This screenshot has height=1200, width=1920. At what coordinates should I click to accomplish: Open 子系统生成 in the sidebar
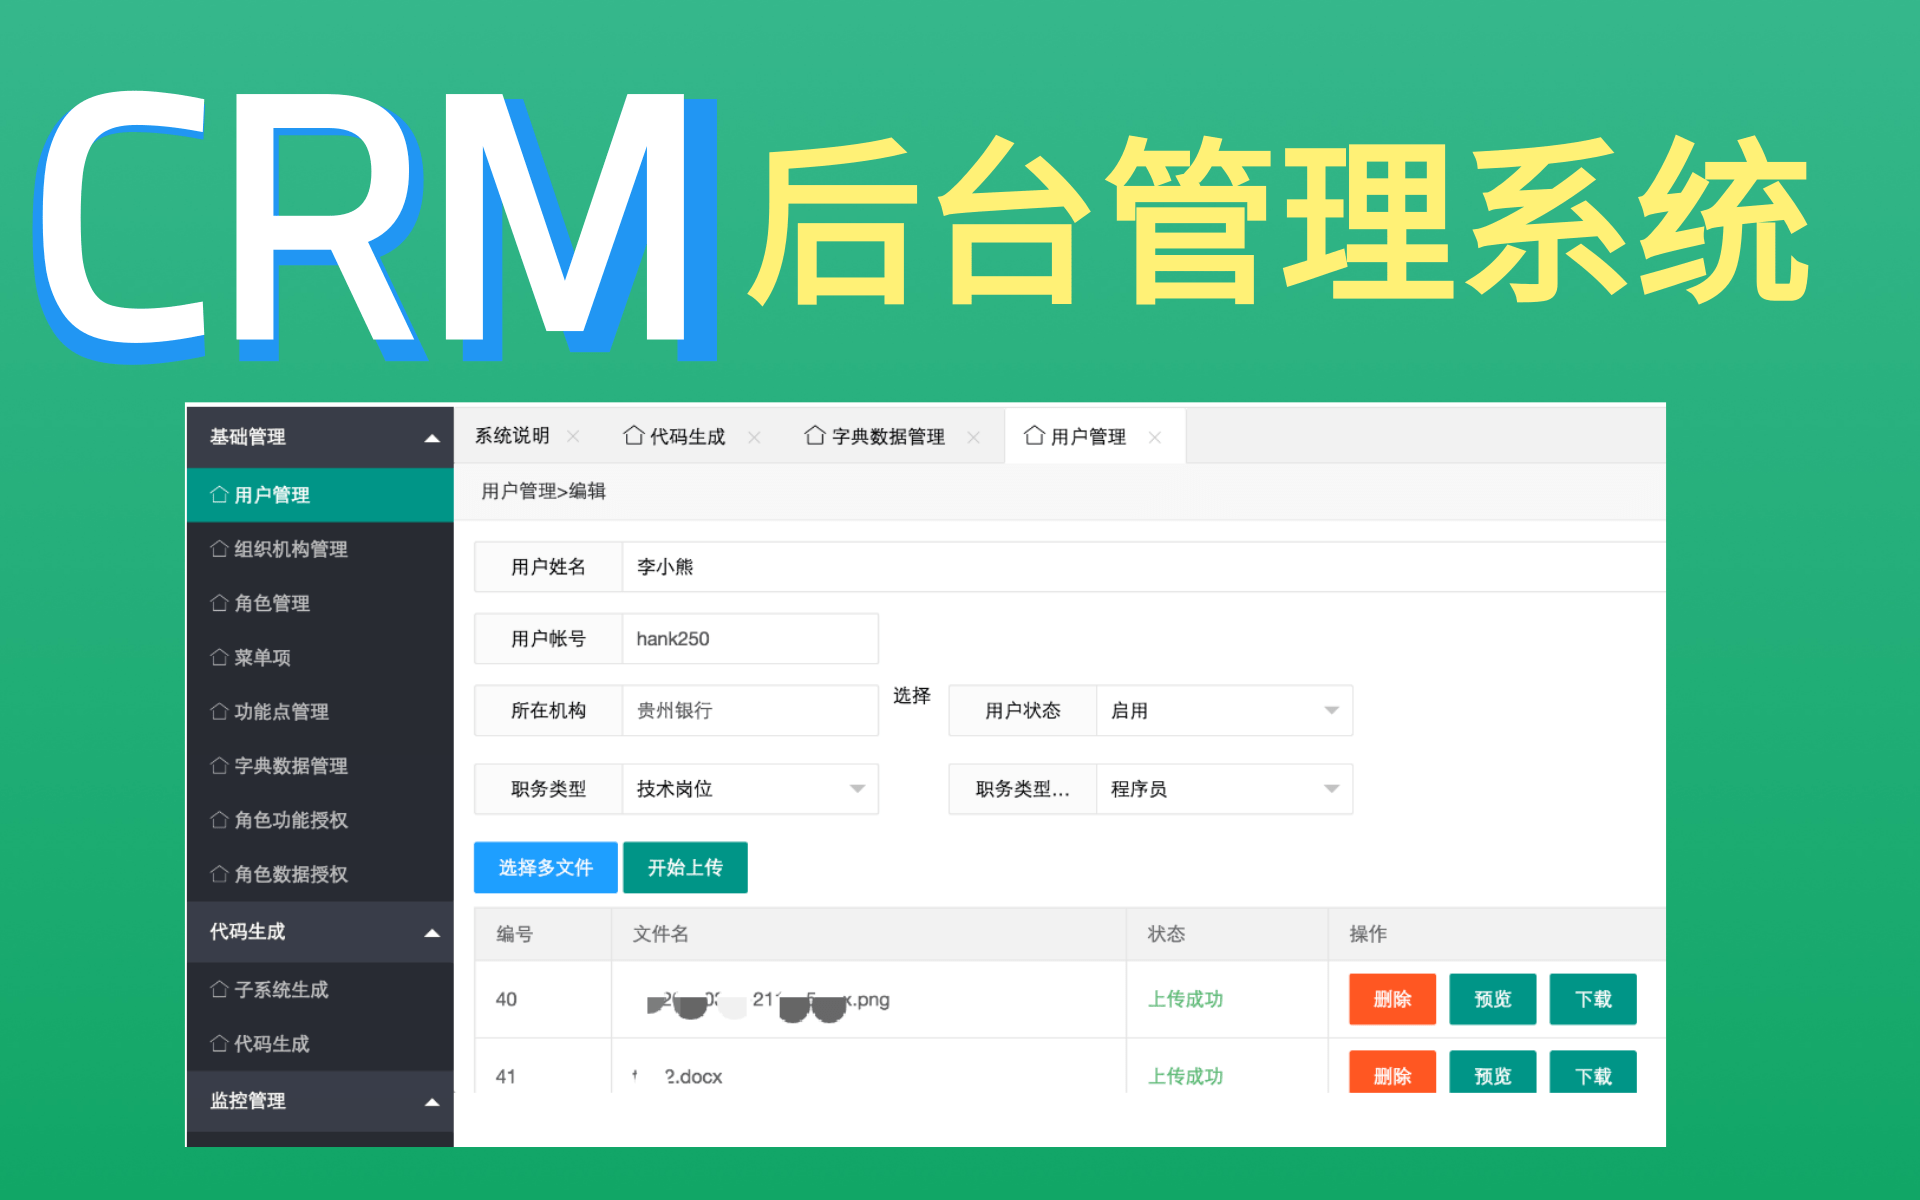point(320,989)
